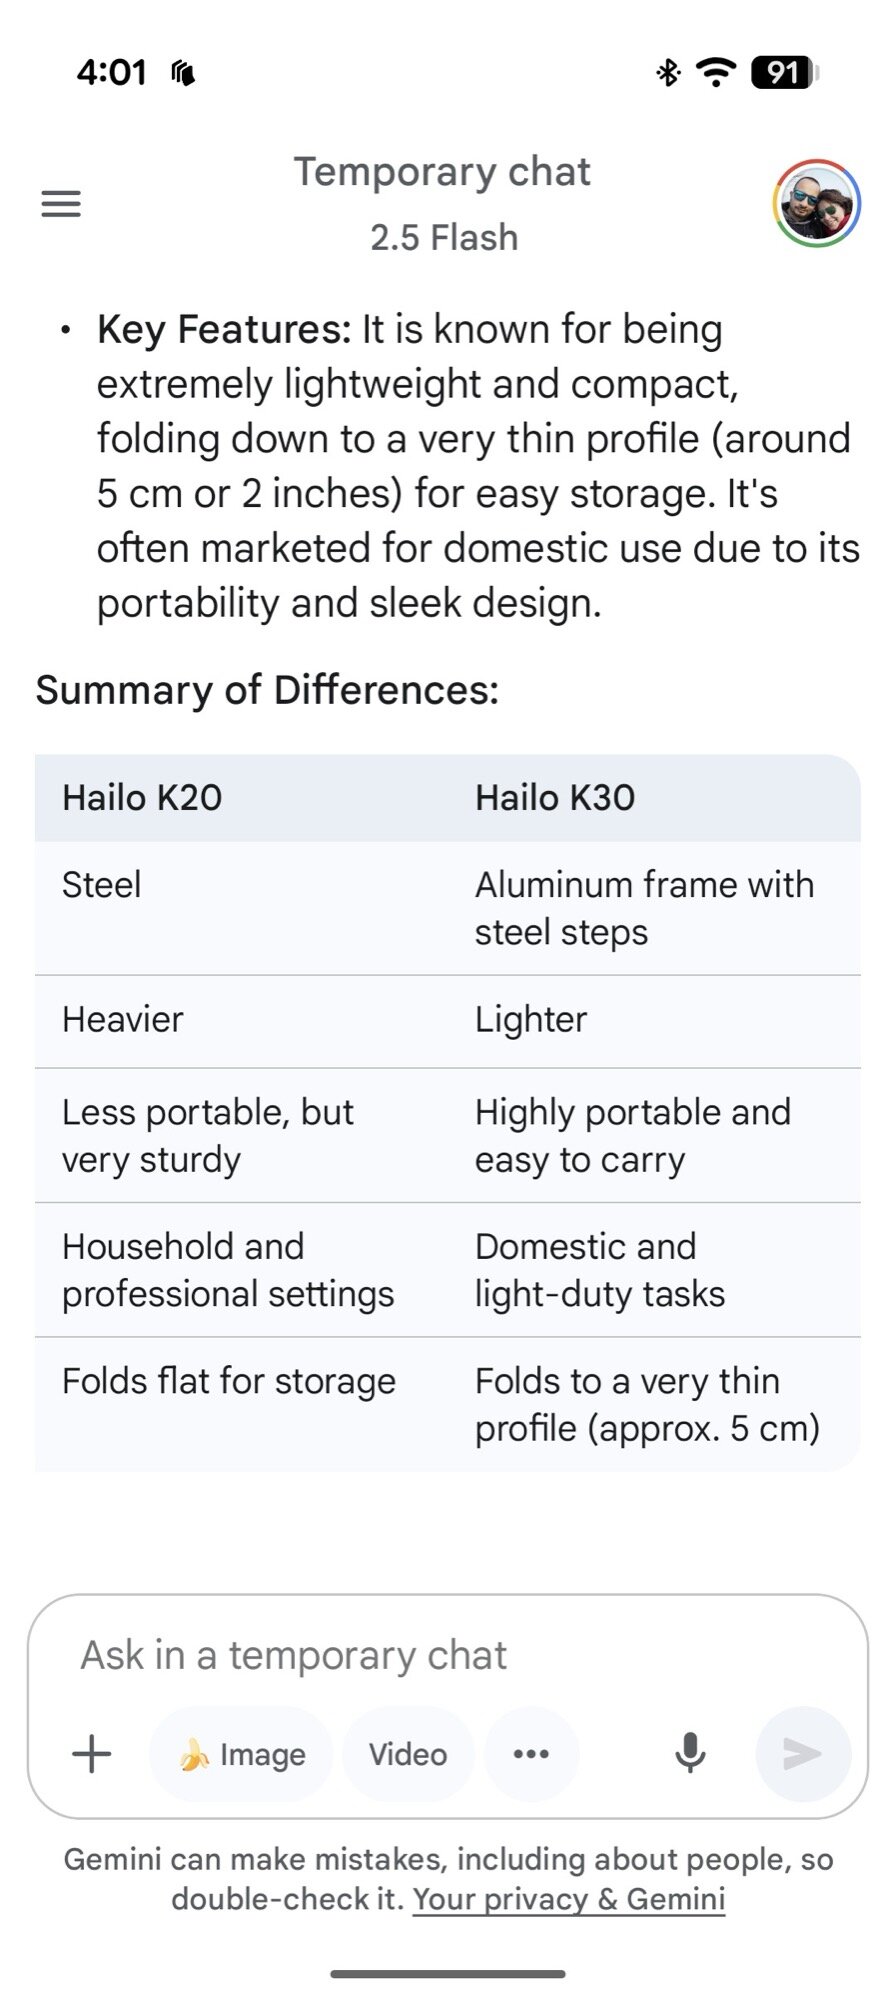Open the 2.5 Flash model selector
The height and width of the screenshot is (2000, 896).
443,237
